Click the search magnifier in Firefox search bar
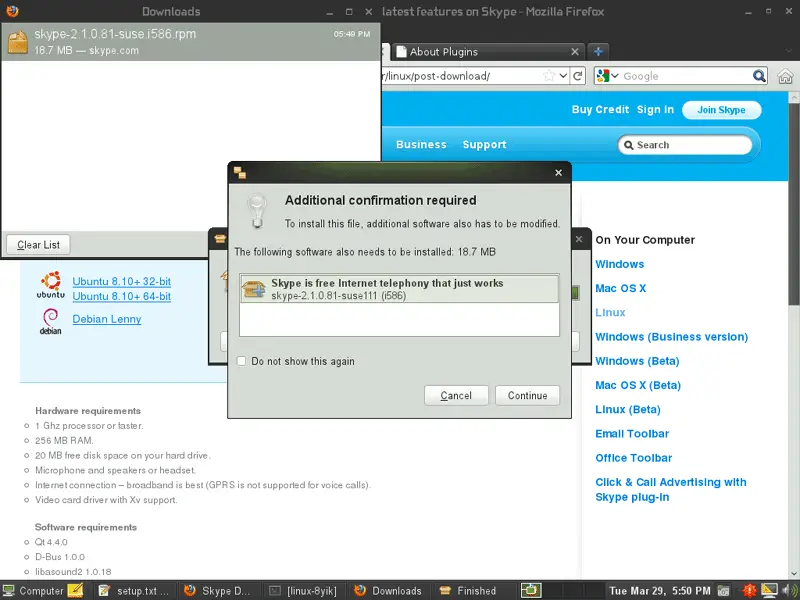The width and height of the screenshot is (800, 600). coord(759,76)
